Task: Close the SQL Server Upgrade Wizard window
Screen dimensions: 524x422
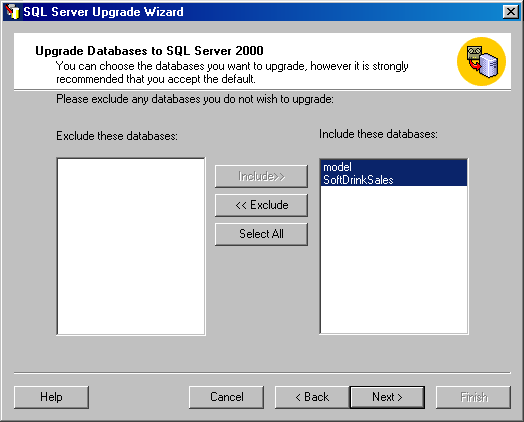Action: click(x=511, y=12)
